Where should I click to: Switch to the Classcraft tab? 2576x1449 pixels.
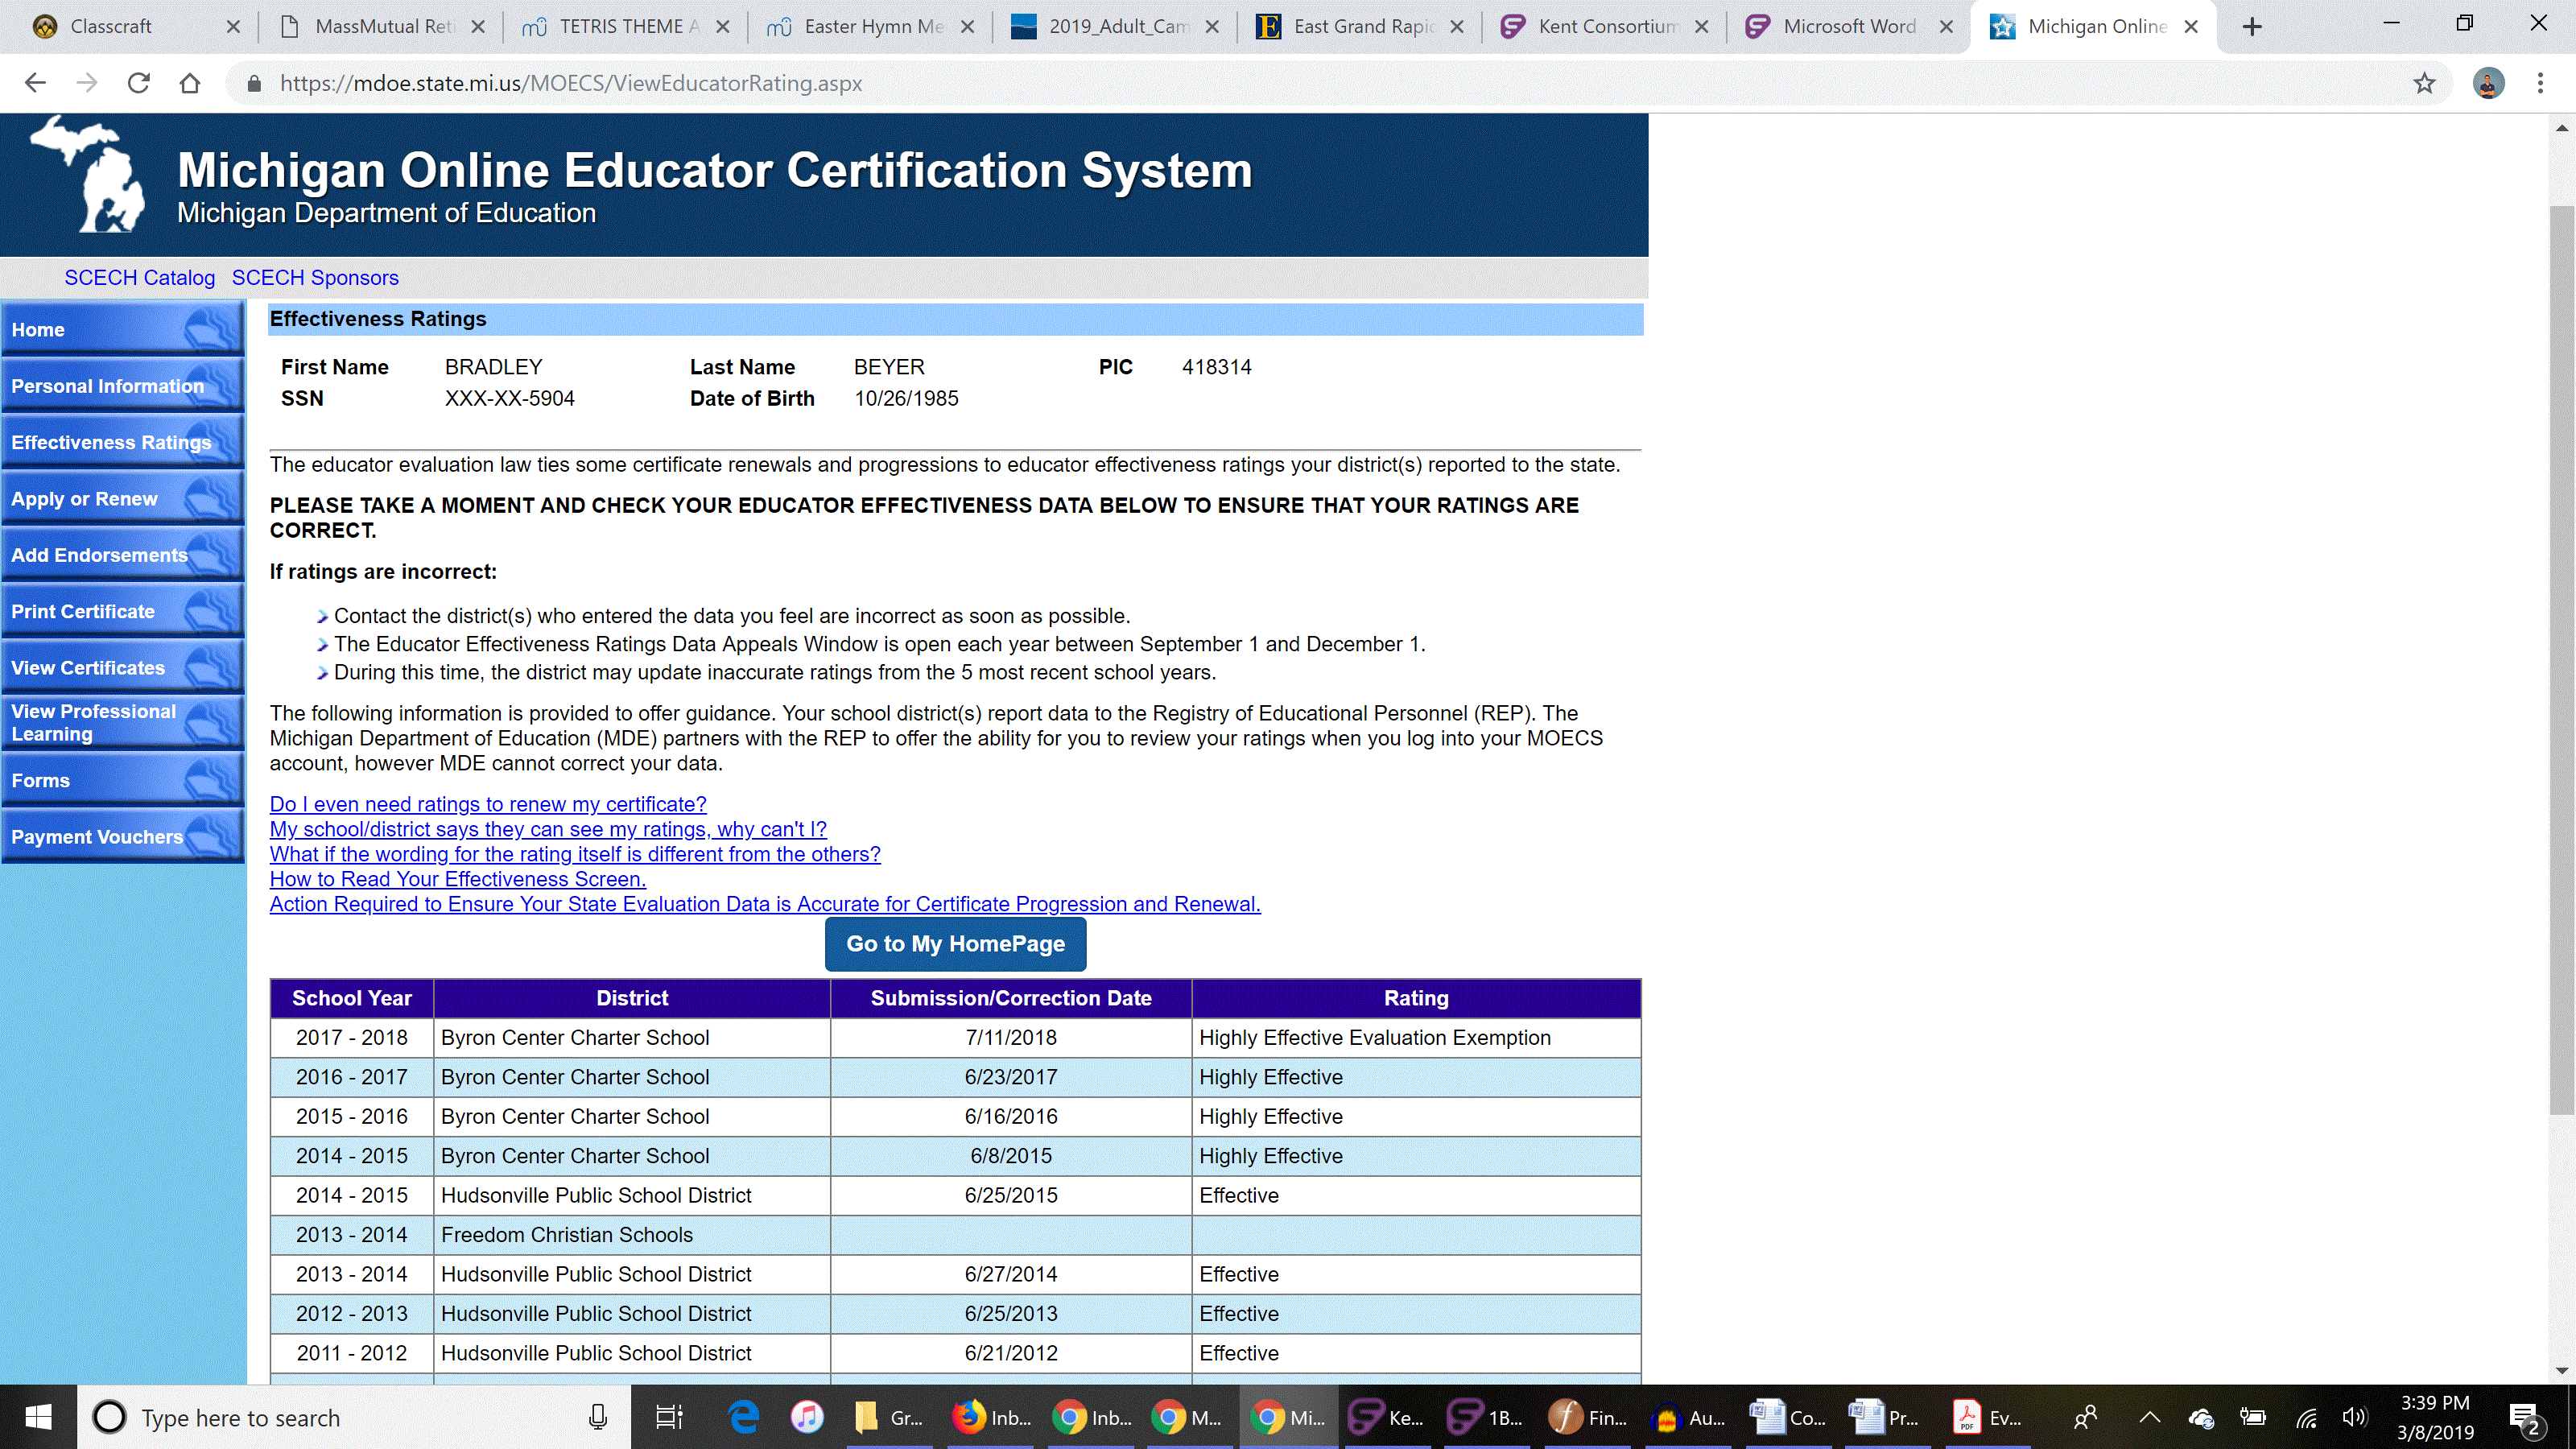(111, 27)
